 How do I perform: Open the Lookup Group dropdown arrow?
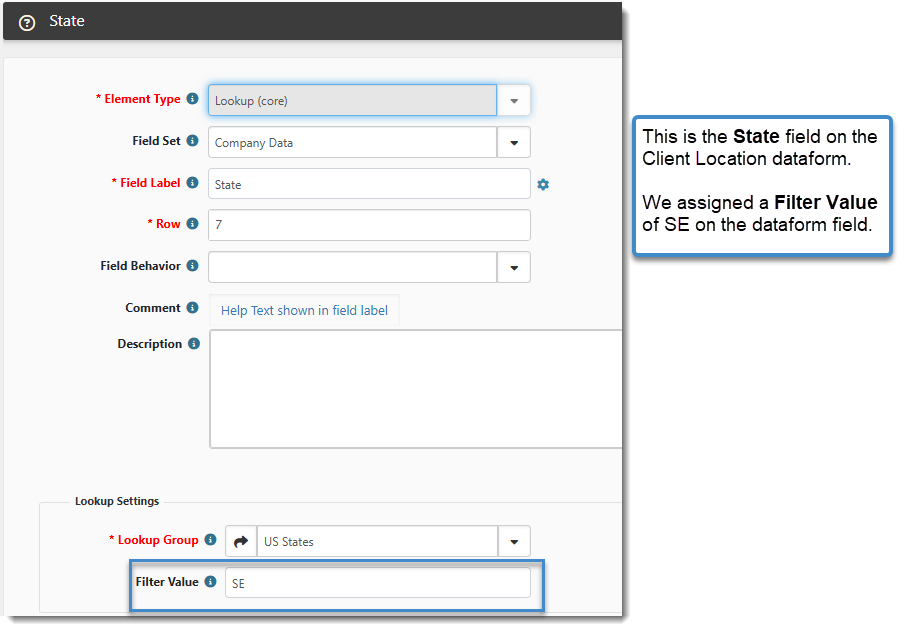click(x=514, y=541)
